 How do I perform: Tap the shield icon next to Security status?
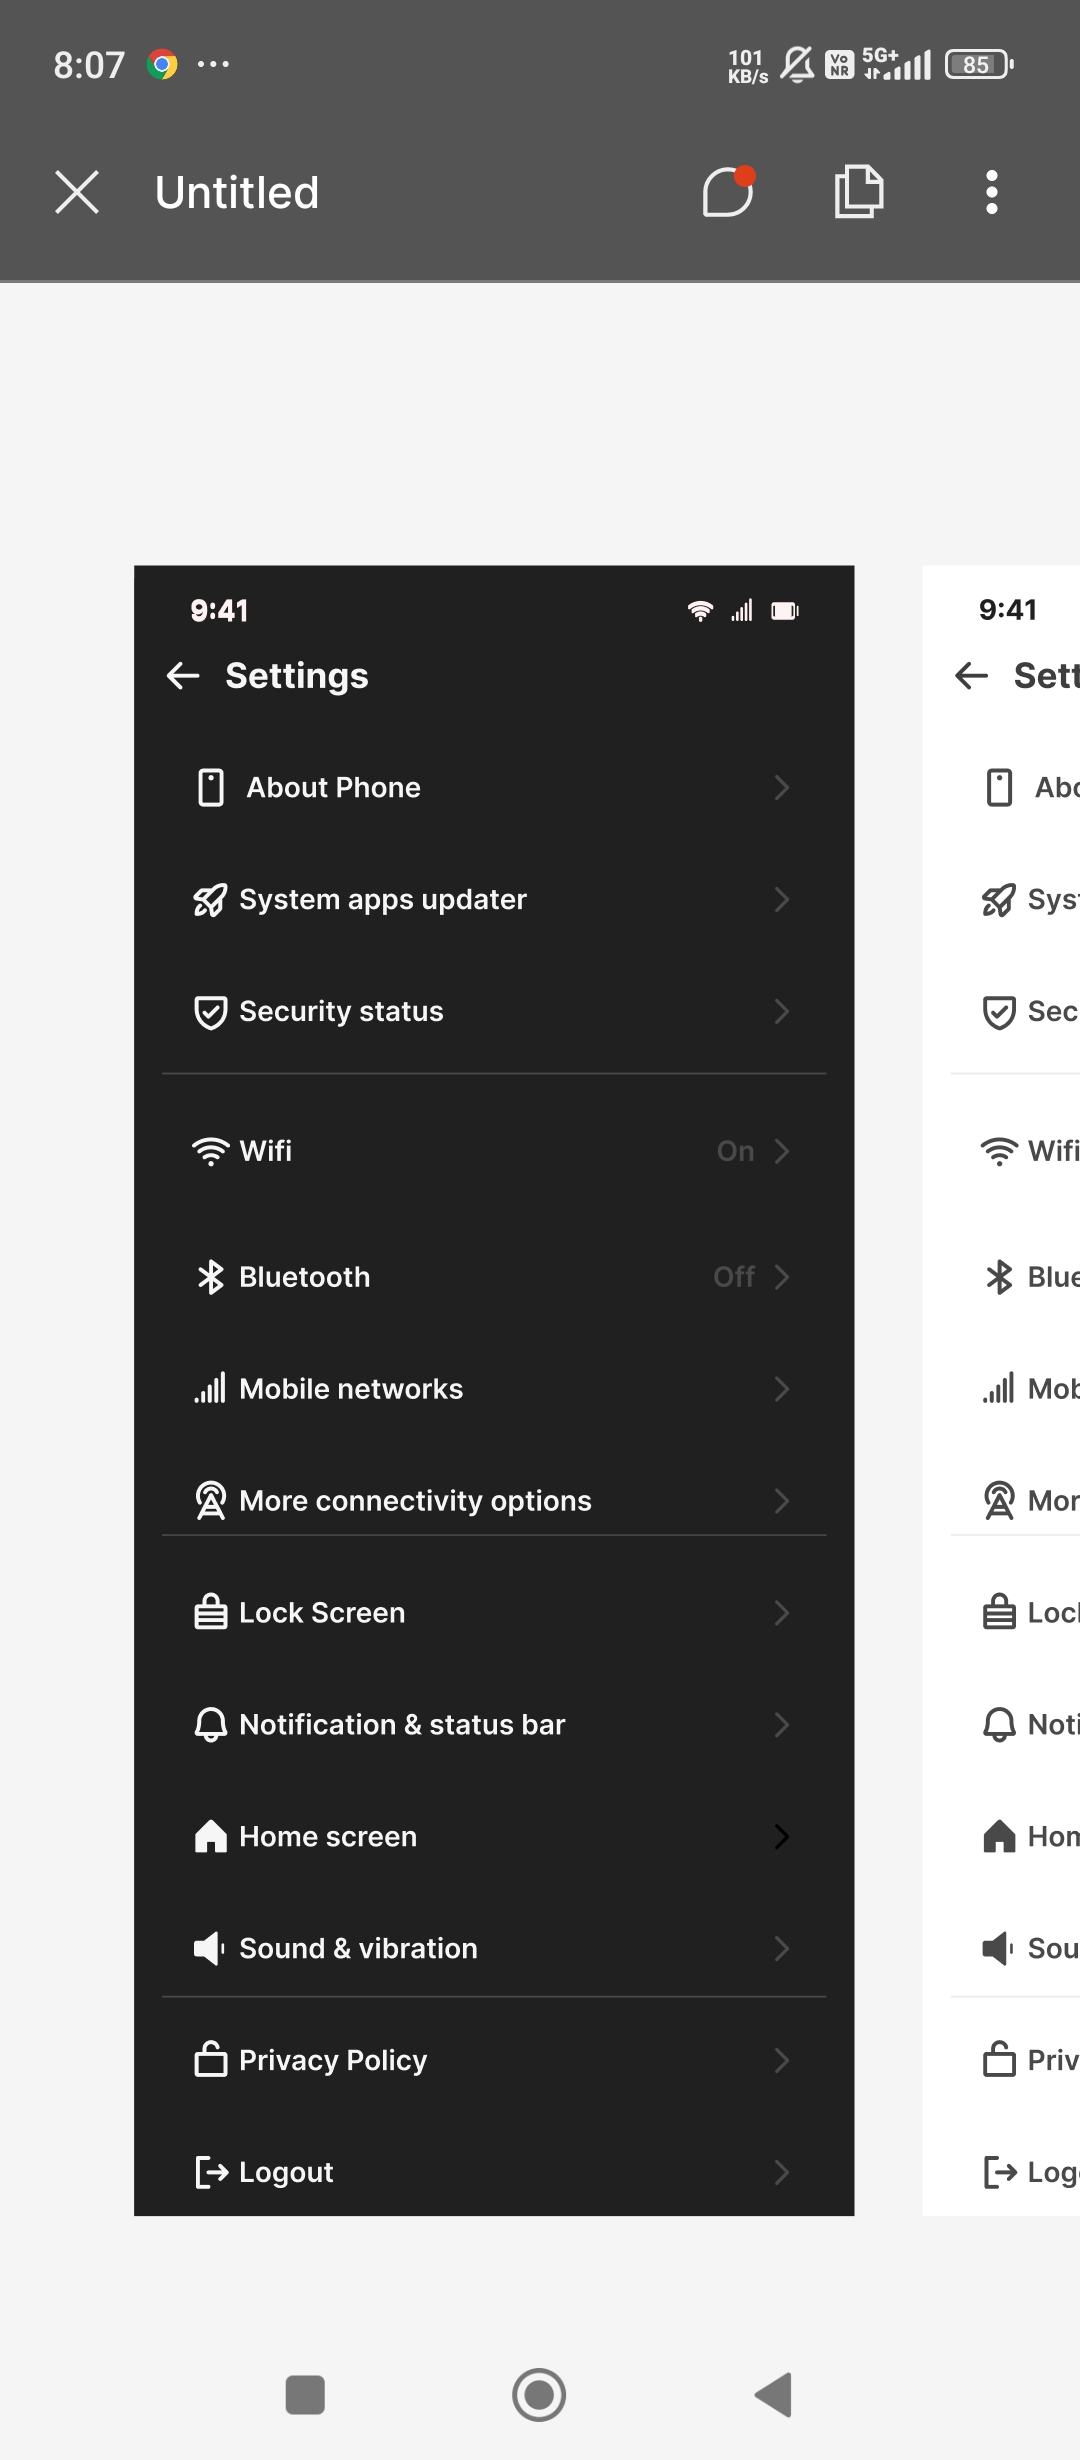[x=210, y=1012]
